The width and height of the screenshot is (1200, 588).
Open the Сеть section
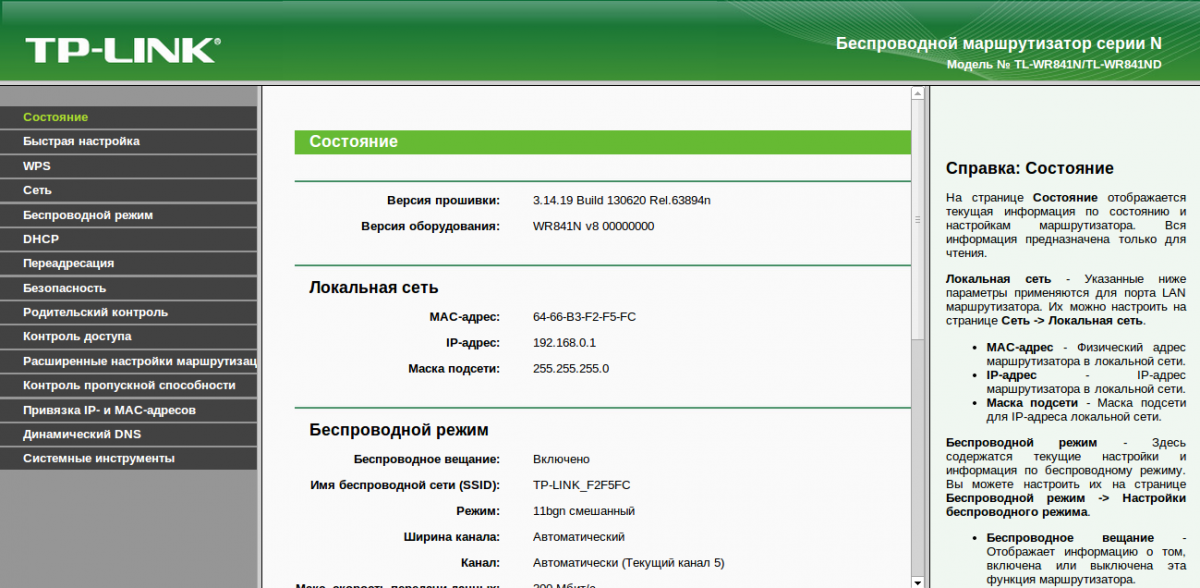pyautogui.click(x=128, y=190)
